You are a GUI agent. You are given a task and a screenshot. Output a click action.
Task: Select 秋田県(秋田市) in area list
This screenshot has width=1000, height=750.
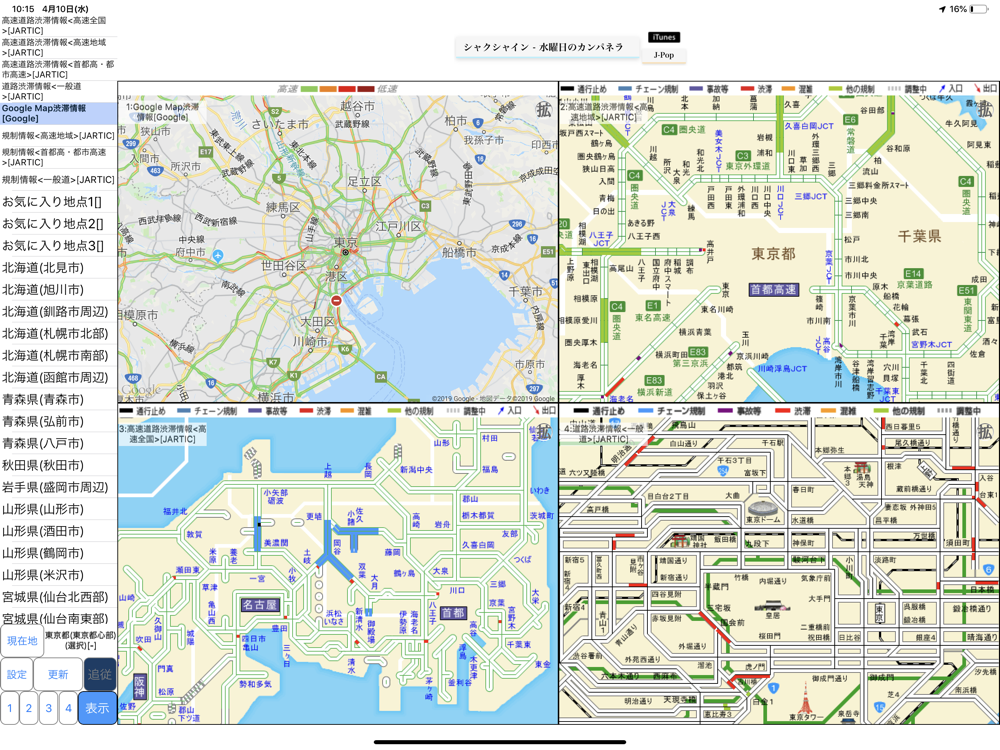coord(58,466)
